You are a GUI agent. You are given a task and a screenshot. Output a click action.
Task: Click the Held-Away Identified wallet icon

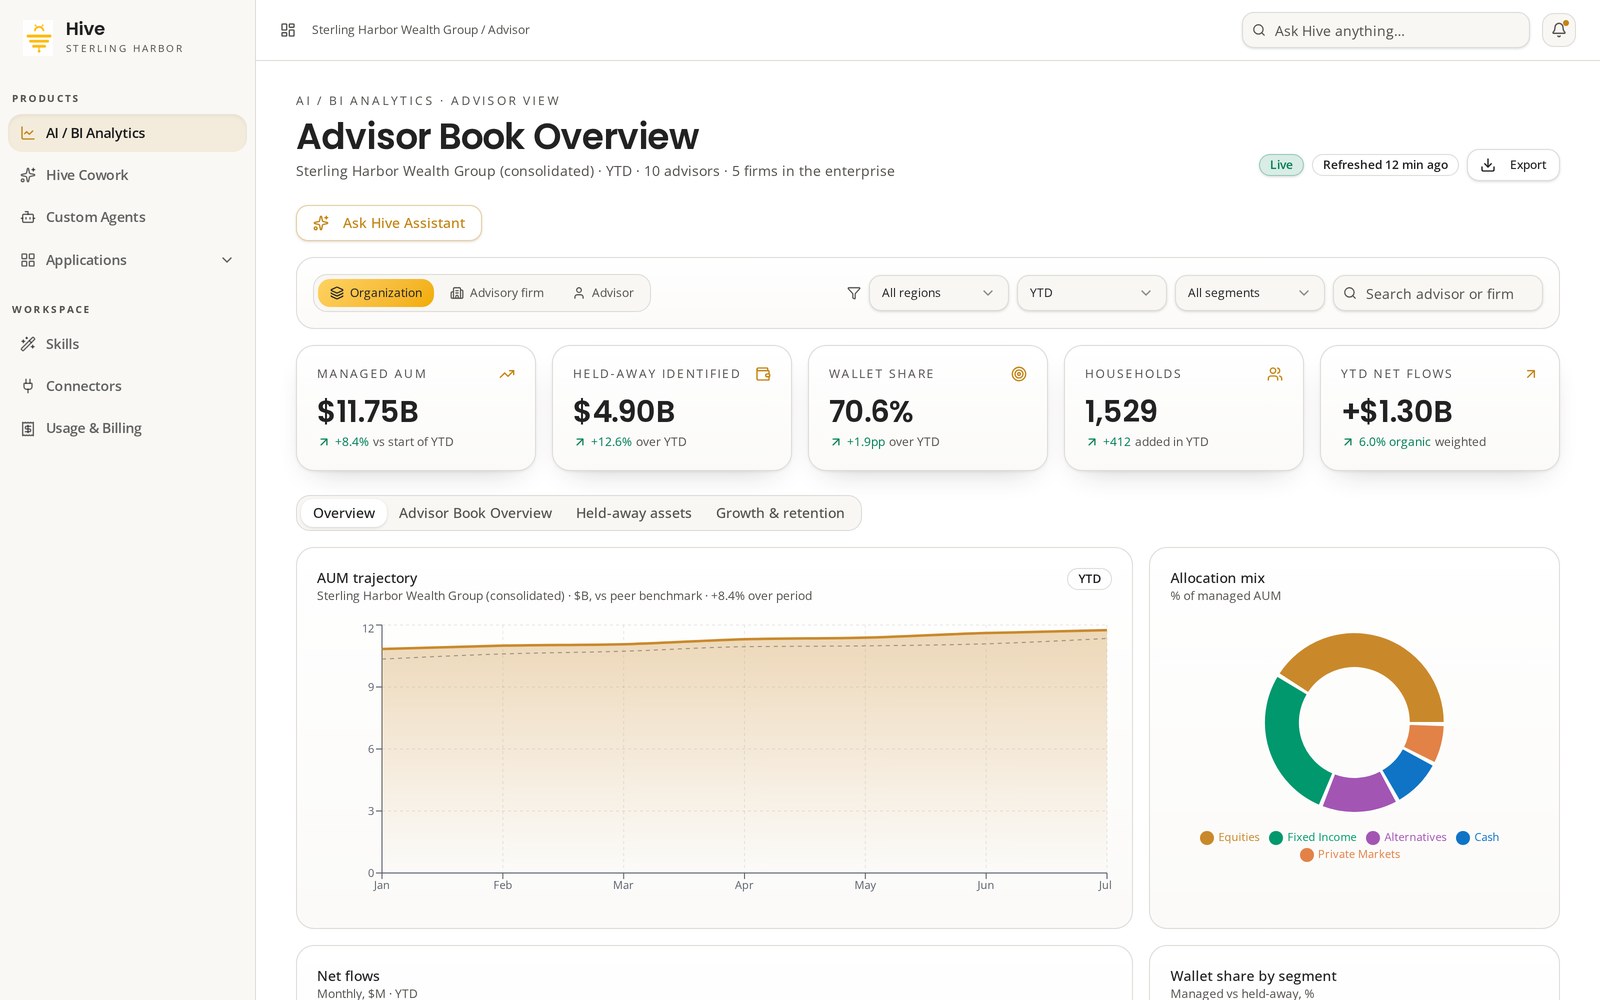pyautogui.click(x=763, y=374)
